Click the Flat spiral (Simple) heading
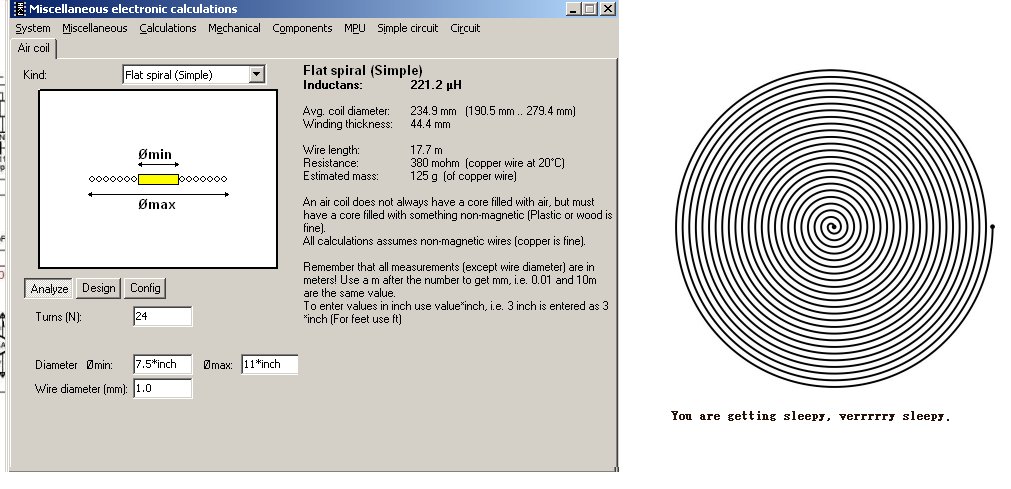 pyautogui.click(x=363, y=70)
